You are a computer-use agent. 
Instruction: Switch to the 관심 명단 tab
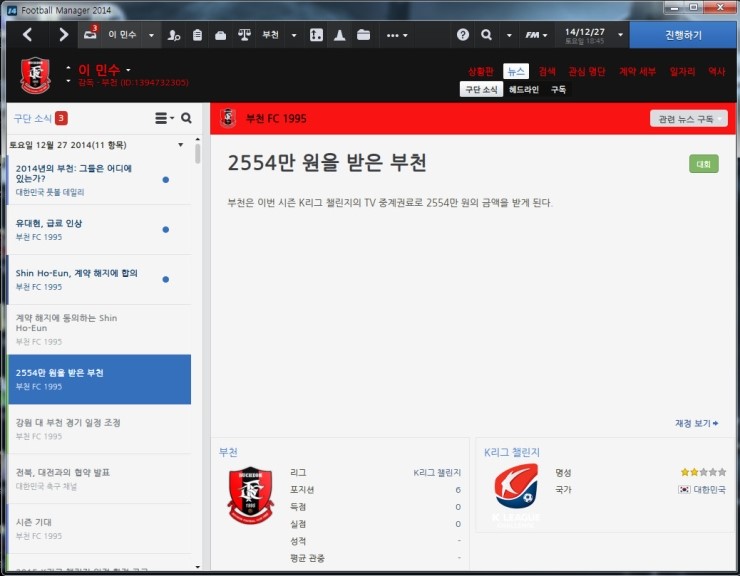587,71
